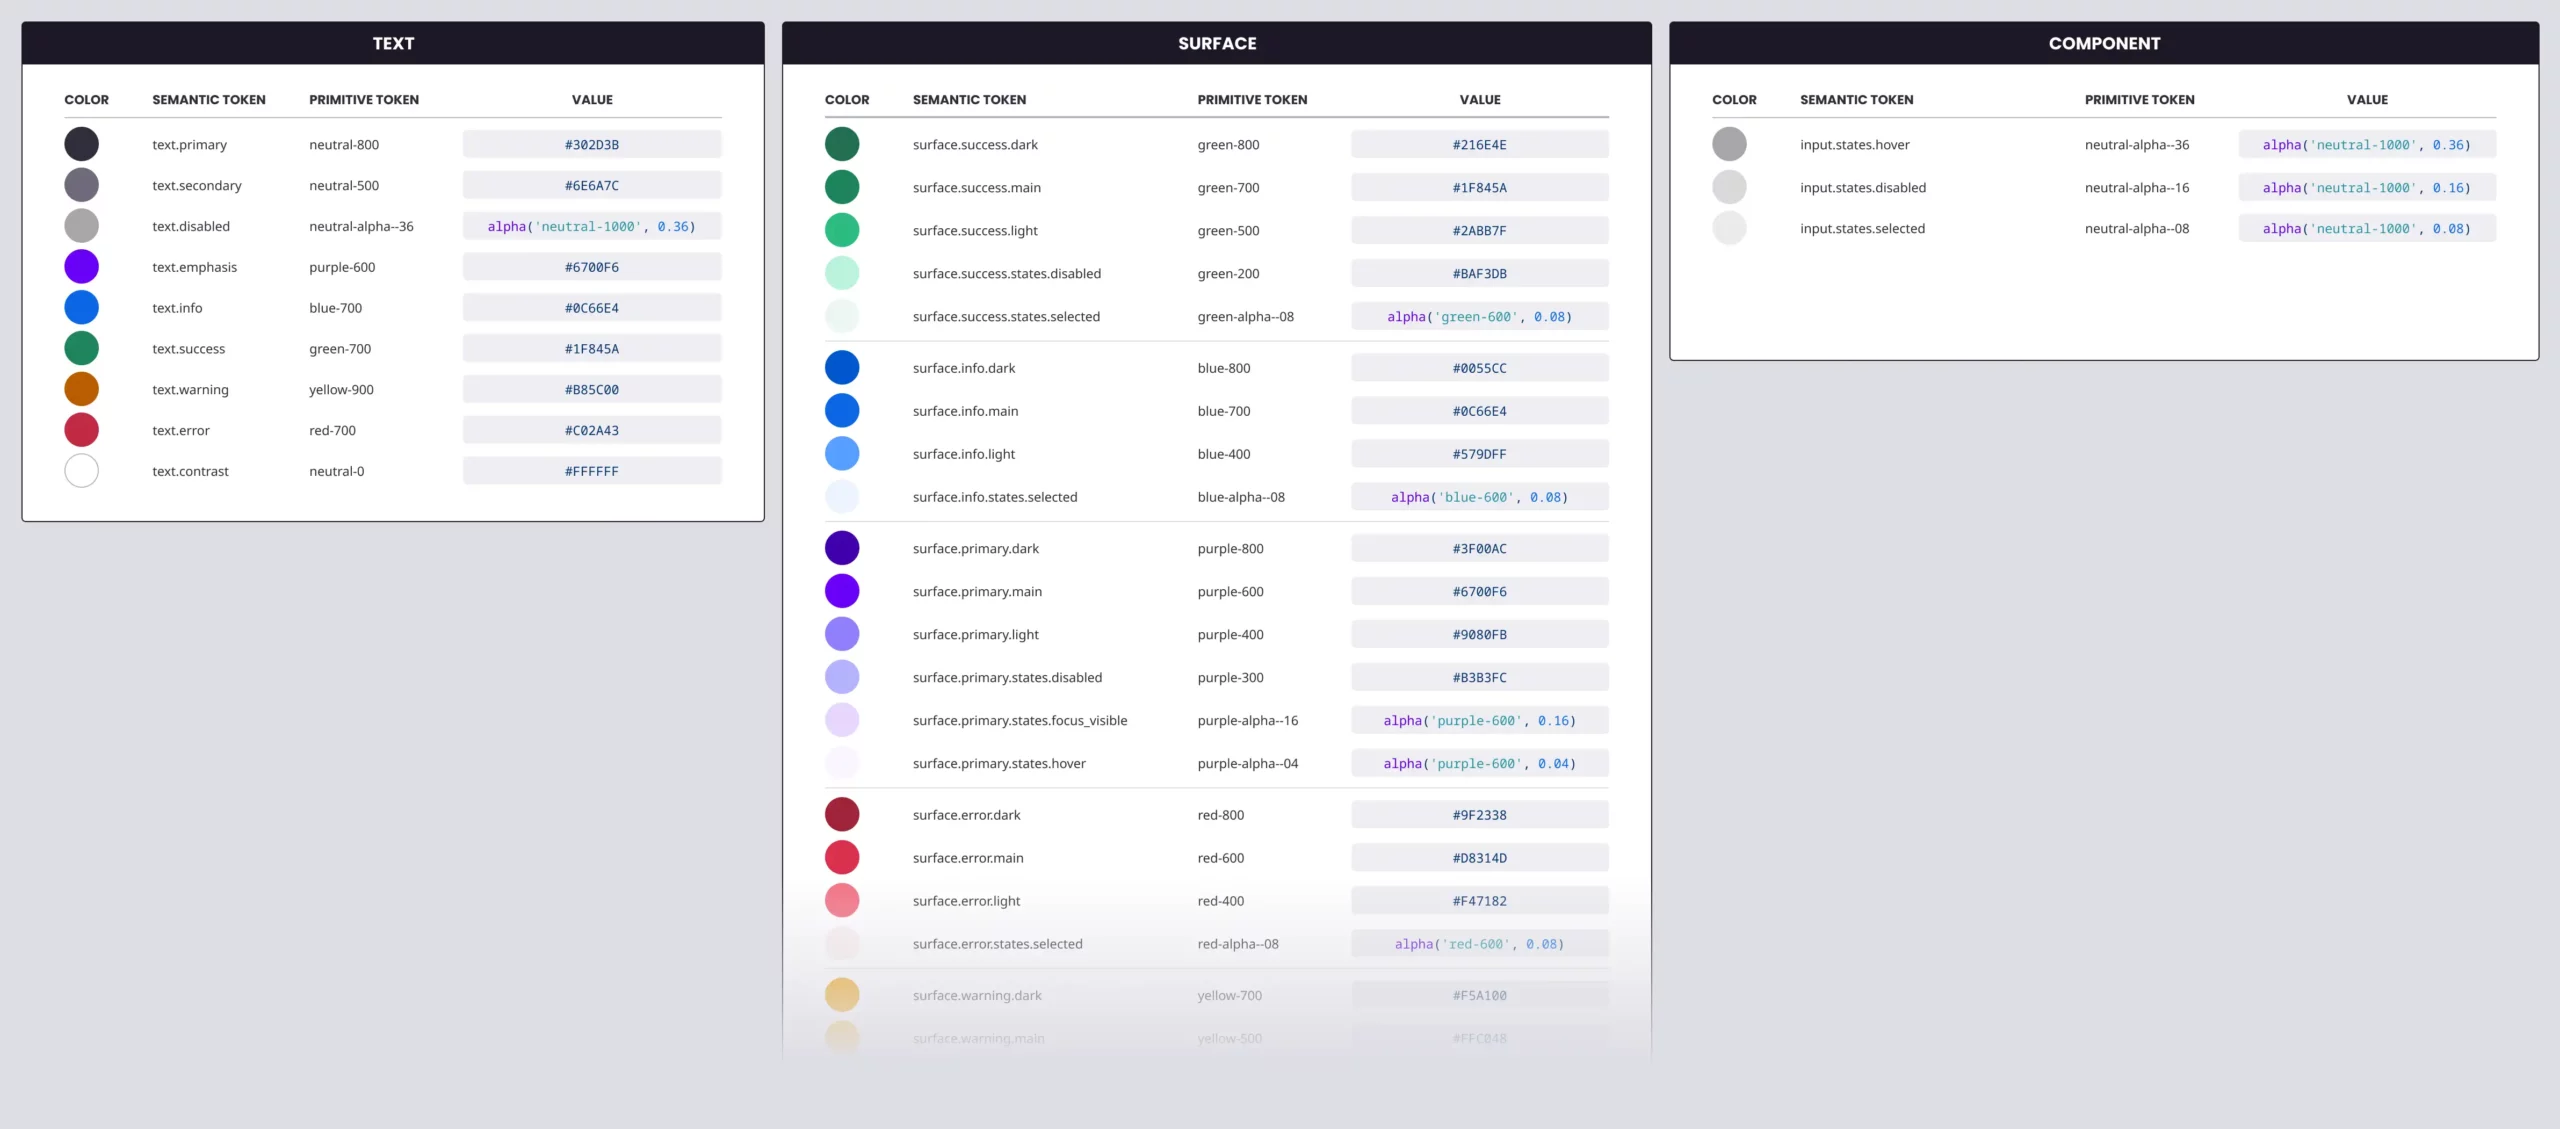Click the text.info token label
Image resolution: width=2560 pixels, height=1129 pixels.
(x=177, y=308)
